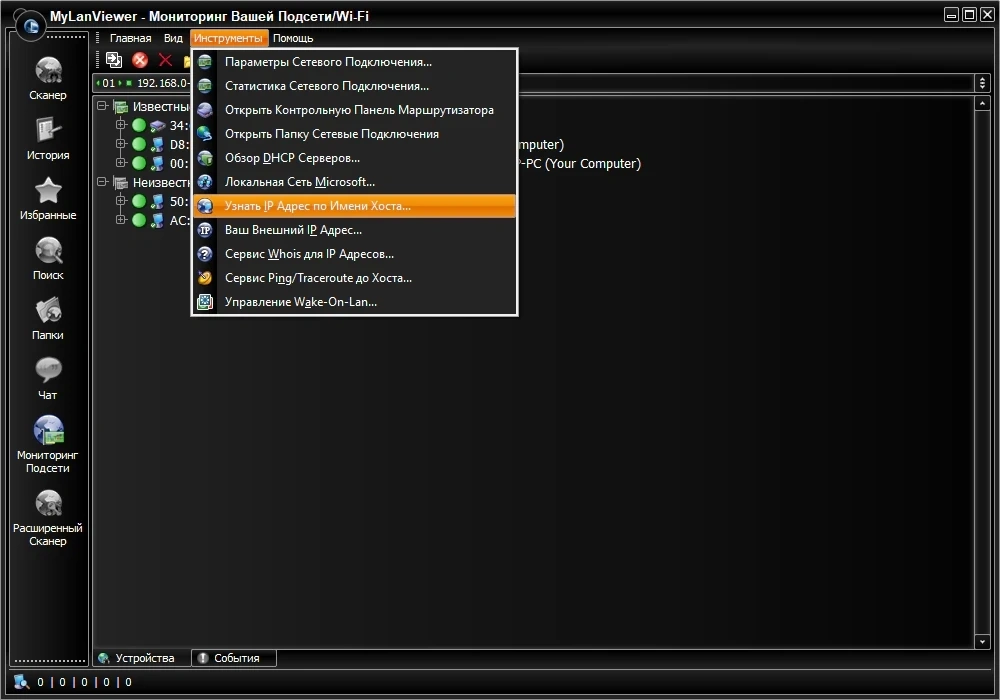The image size is (1000, 700).
Task: Collapse the Известные devices tree group
Action: point(102,106)
